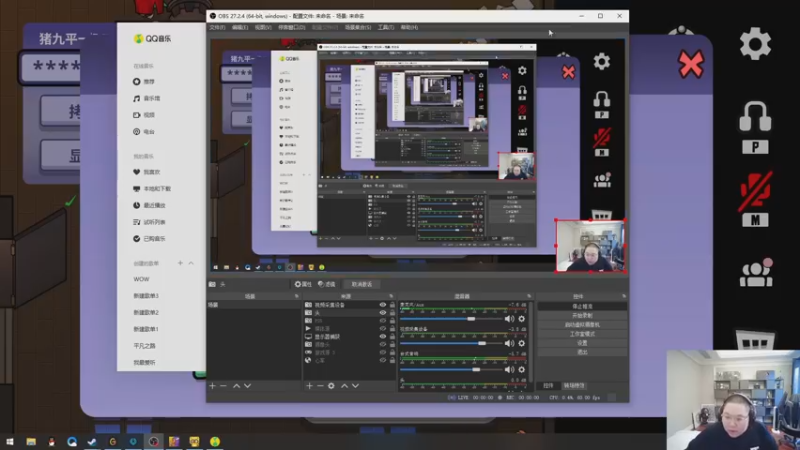
Task: Open 麦克风/Aux mixer settings gear
Action: [521, 319]
